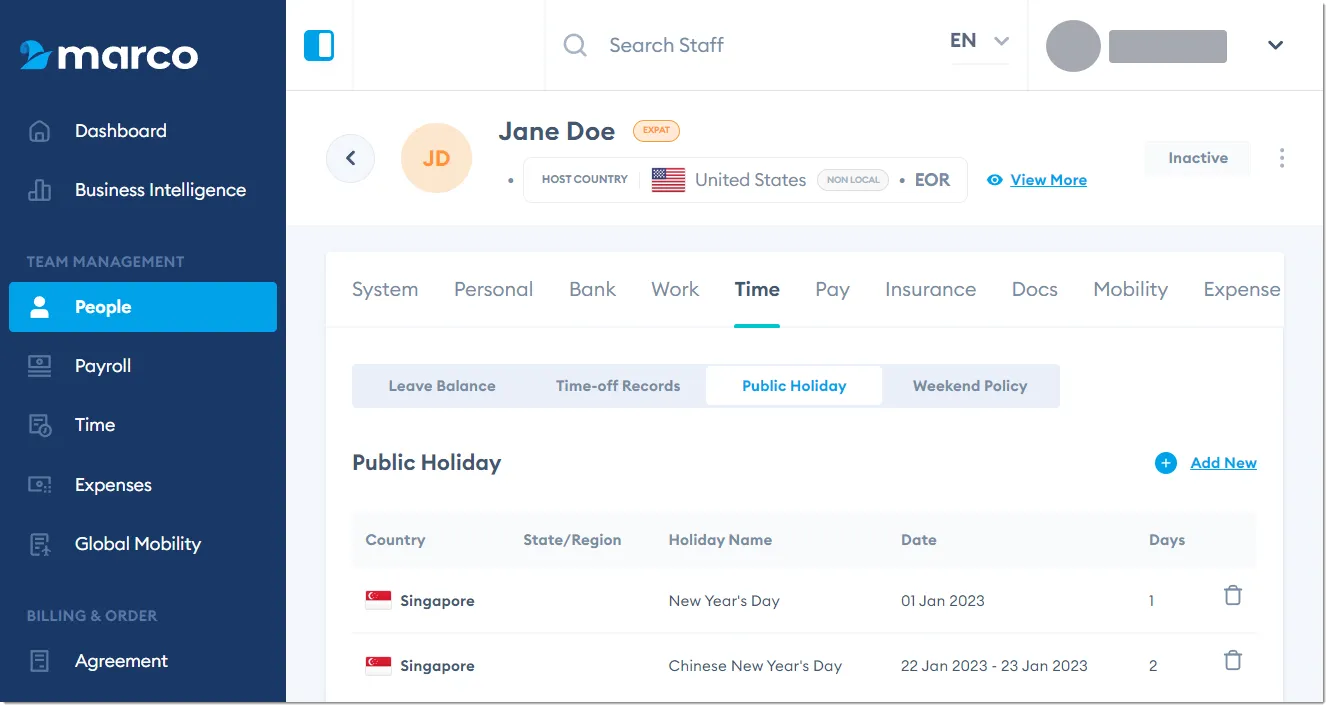Click the Marco logo
1329x708 pixels.
click(x=109, y=55)
